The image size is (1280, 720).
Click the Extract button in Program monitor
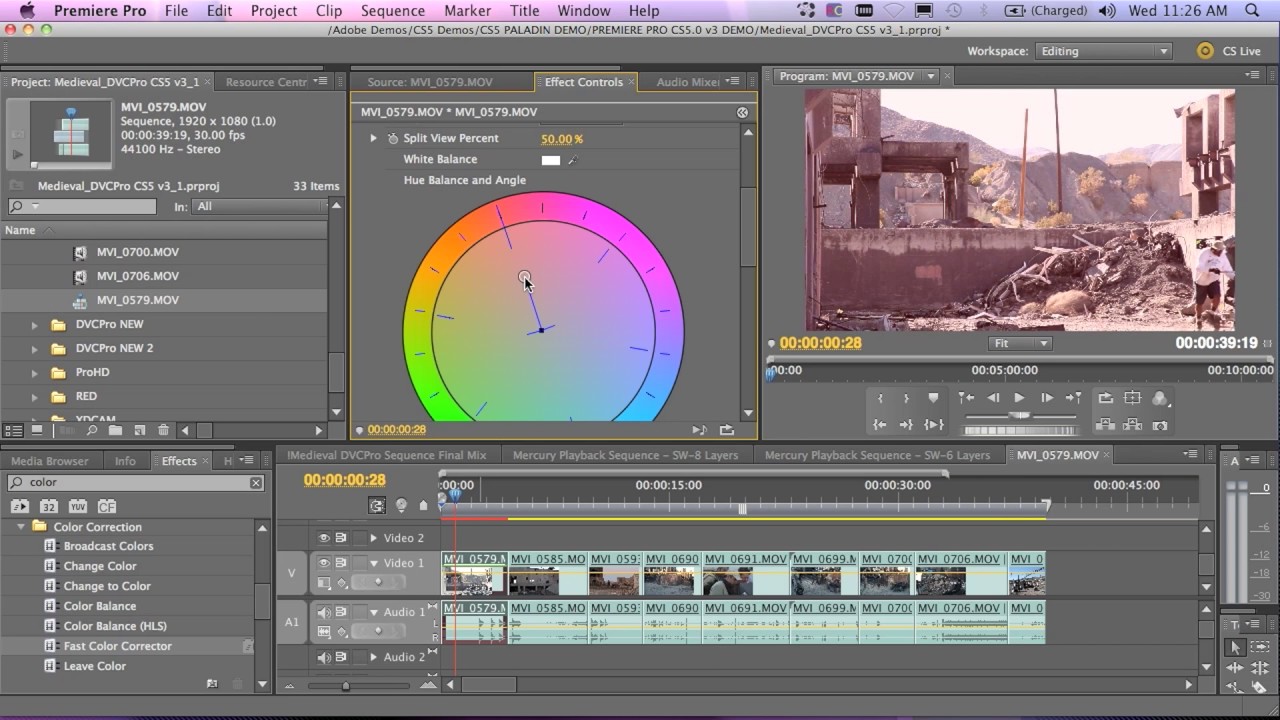pyautogui.click(x=1132, y=425)
